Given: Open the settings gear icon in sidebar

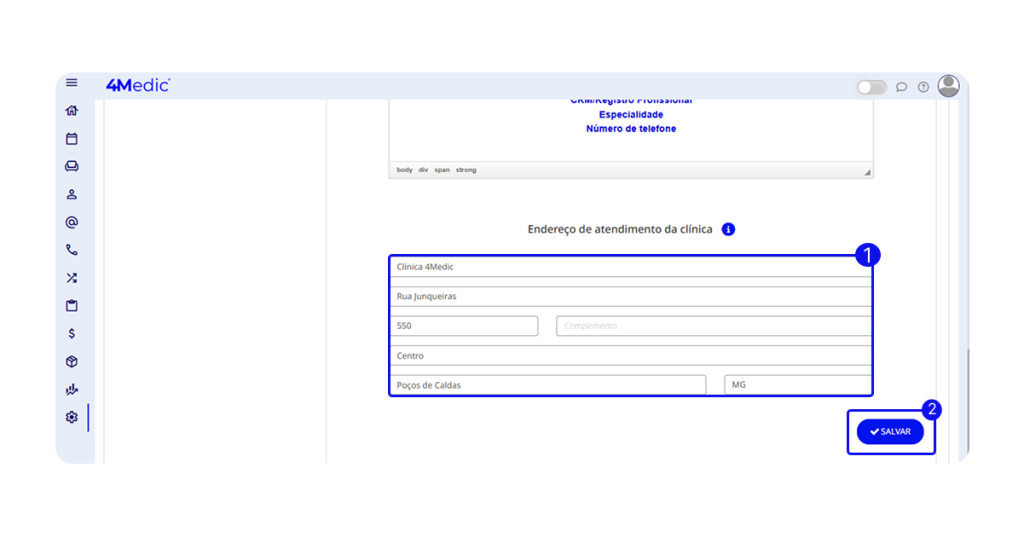Looking at the screenshot, I should tap(71, 417).
